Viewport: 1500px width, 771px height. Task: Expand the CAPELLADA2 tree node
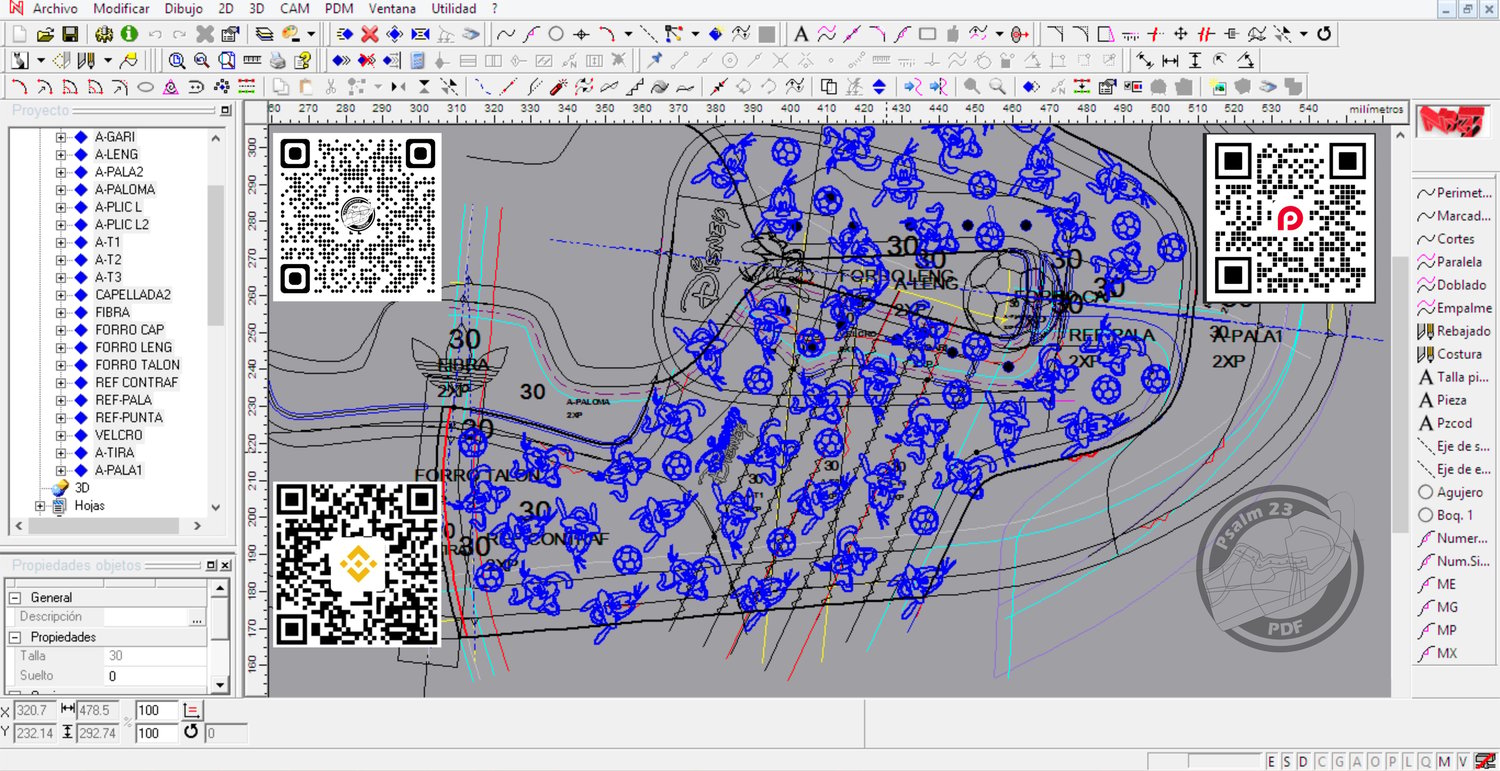61,296
